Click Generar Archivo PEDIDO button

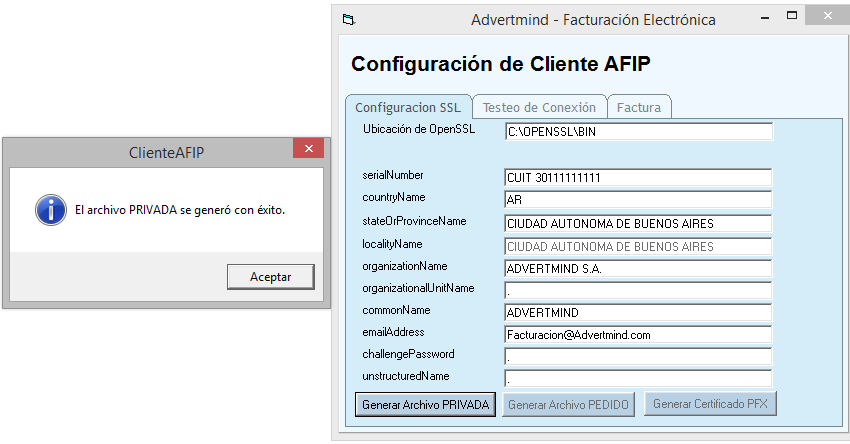[568, 404]
